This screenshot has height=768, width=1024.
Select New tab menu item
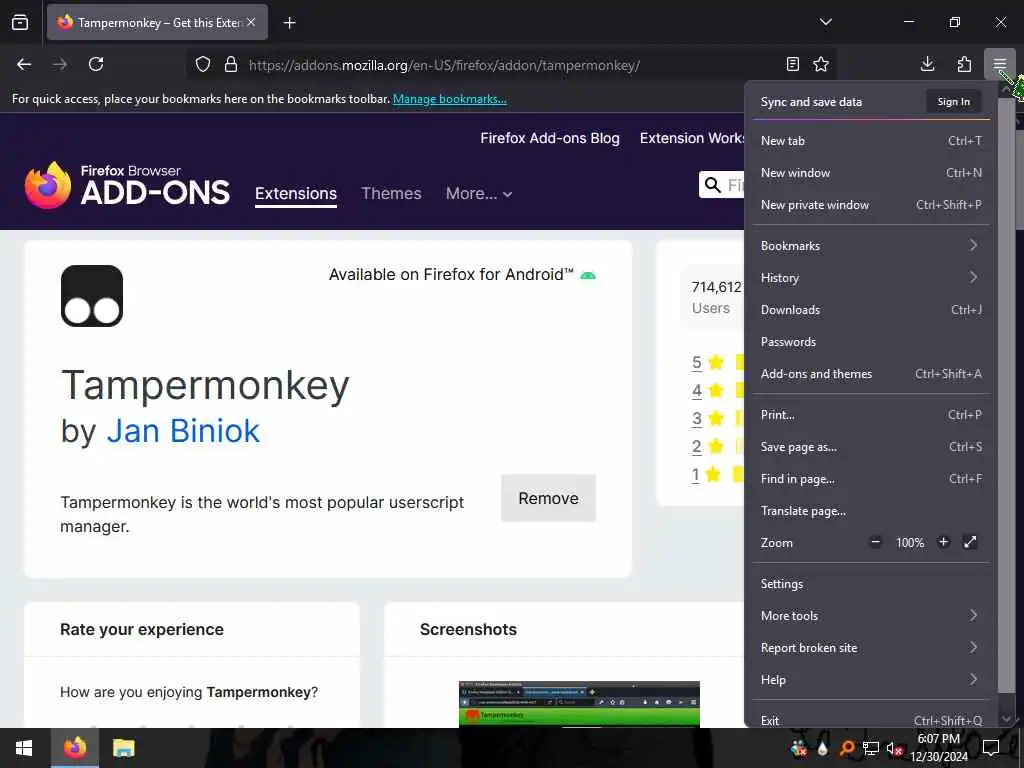coord(871,140)
